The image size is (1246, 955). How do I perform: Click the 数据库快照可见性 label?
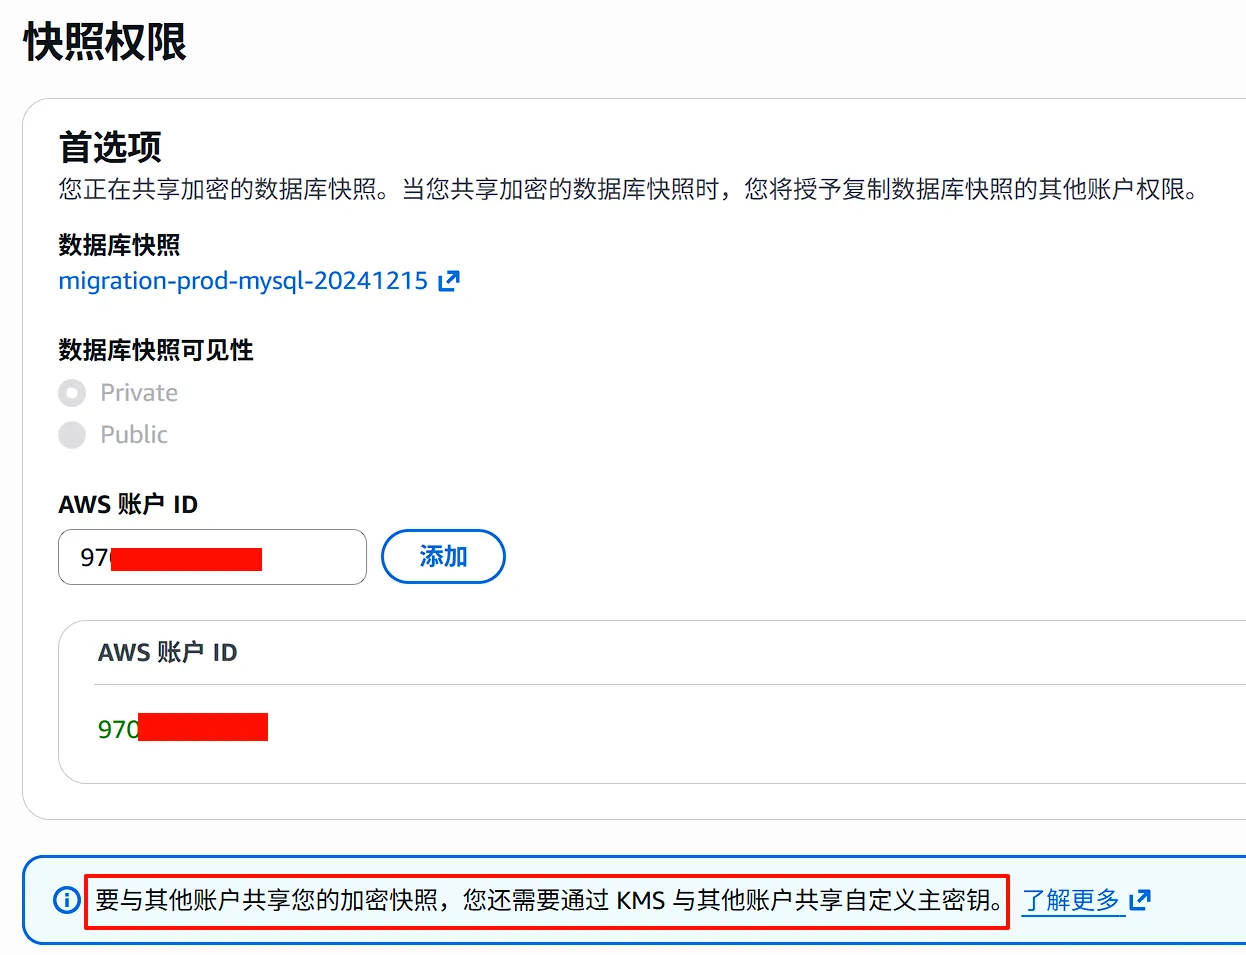tap(155, 350)
